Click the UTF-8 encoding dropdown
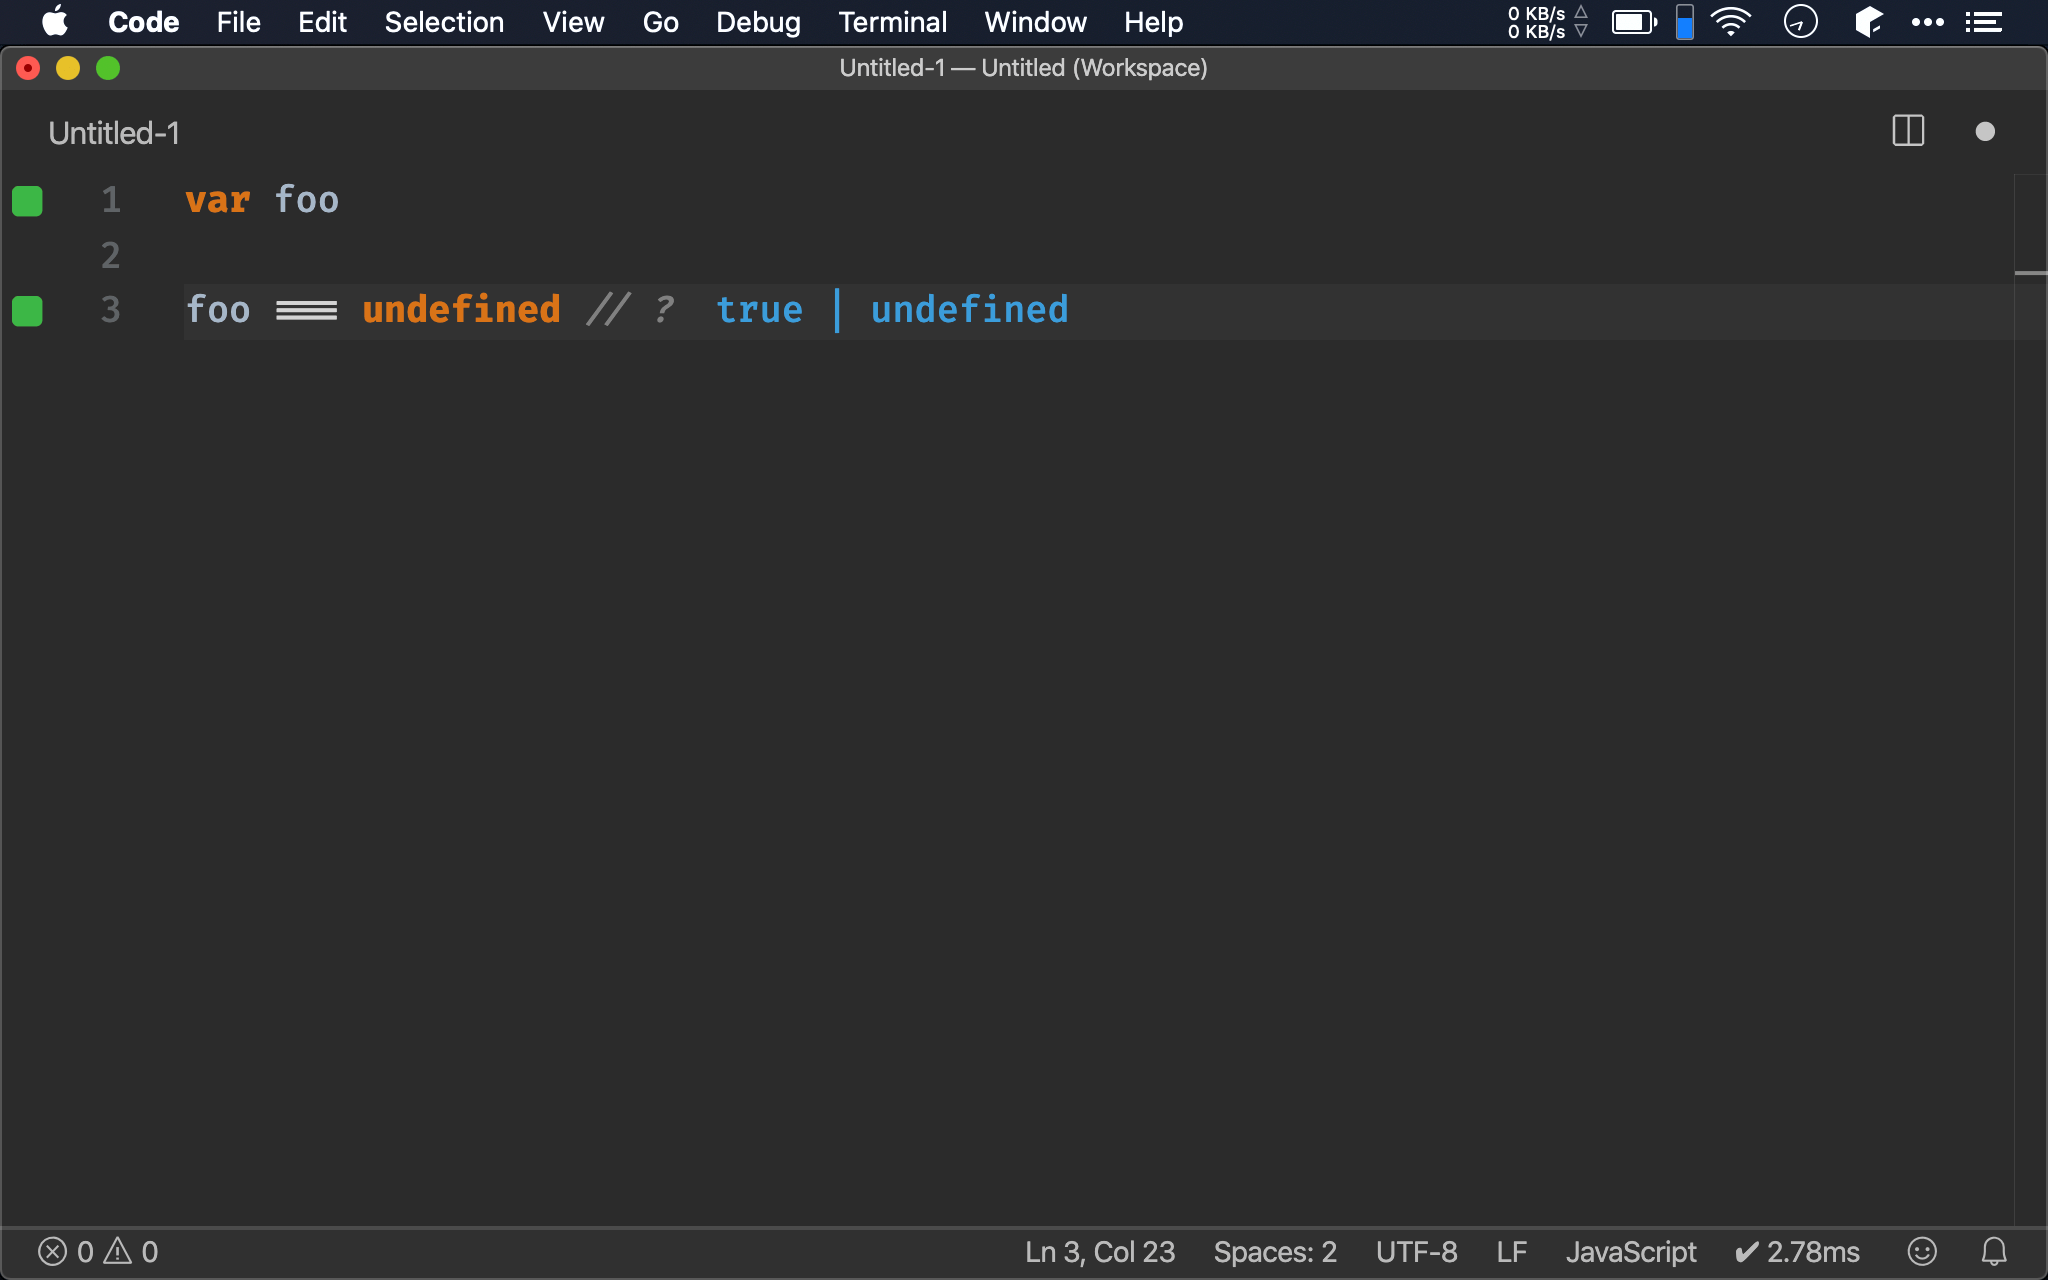The width and height of the screenshot is (2048, 1280). click(1415, 1252)
